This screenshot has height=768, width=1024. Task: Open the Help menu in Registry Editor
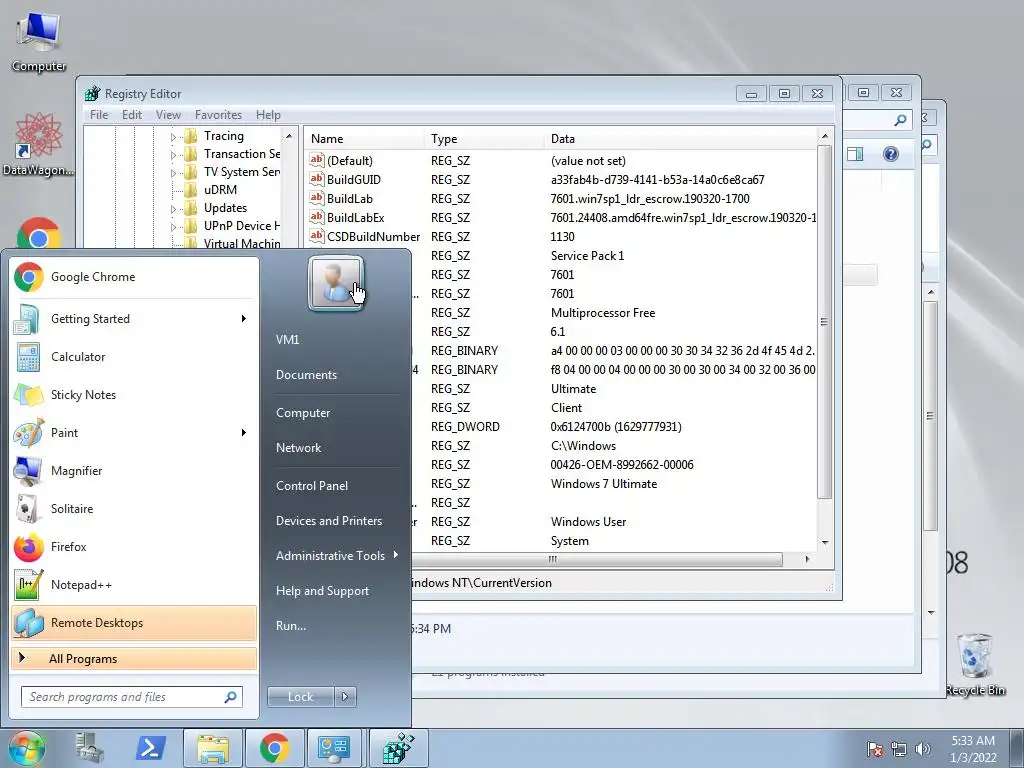pos(268,115)
